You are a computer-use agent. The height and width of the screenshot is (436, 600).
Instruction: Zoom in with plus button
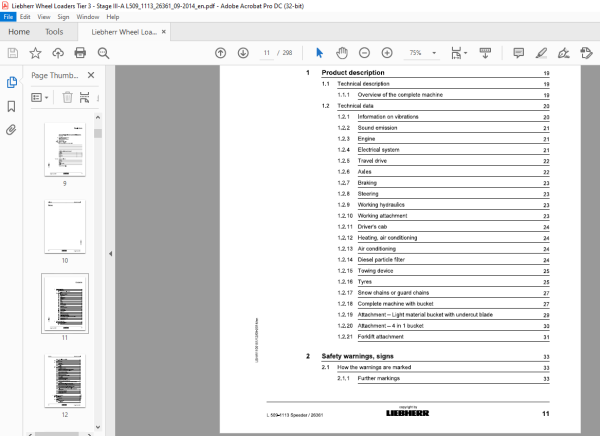tap(387, 53)
